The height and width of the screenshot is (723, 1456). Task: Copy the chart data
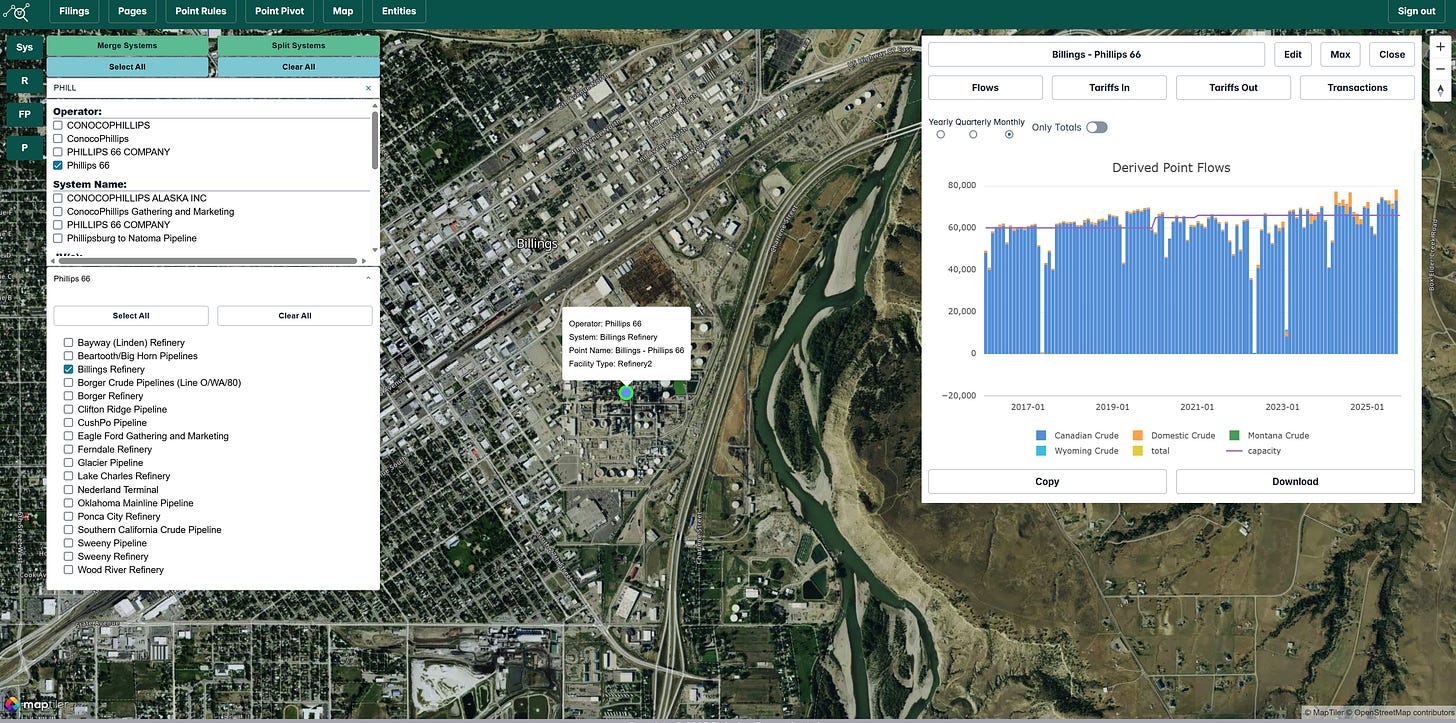click(x=1047, y=482)
